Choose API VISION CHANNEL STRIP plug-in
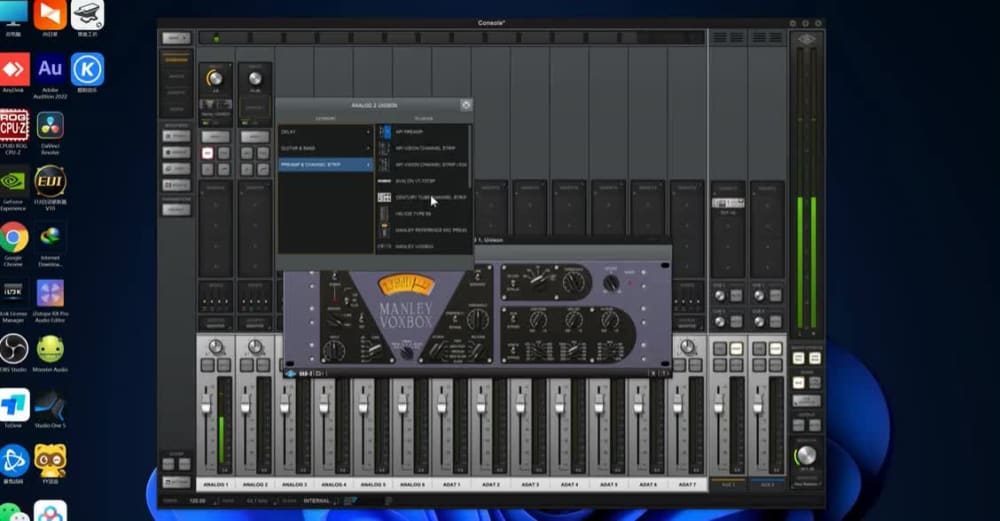 [x=425, y=148]
